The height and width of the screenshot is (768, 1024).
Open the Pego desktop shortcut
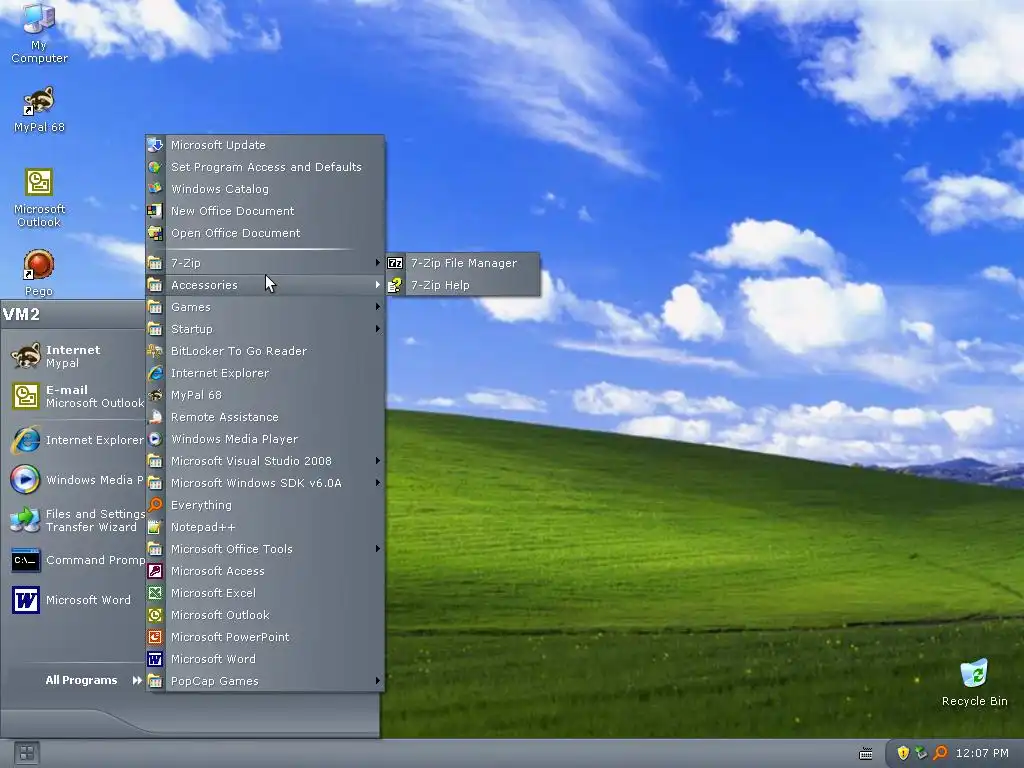coord(39,272)
